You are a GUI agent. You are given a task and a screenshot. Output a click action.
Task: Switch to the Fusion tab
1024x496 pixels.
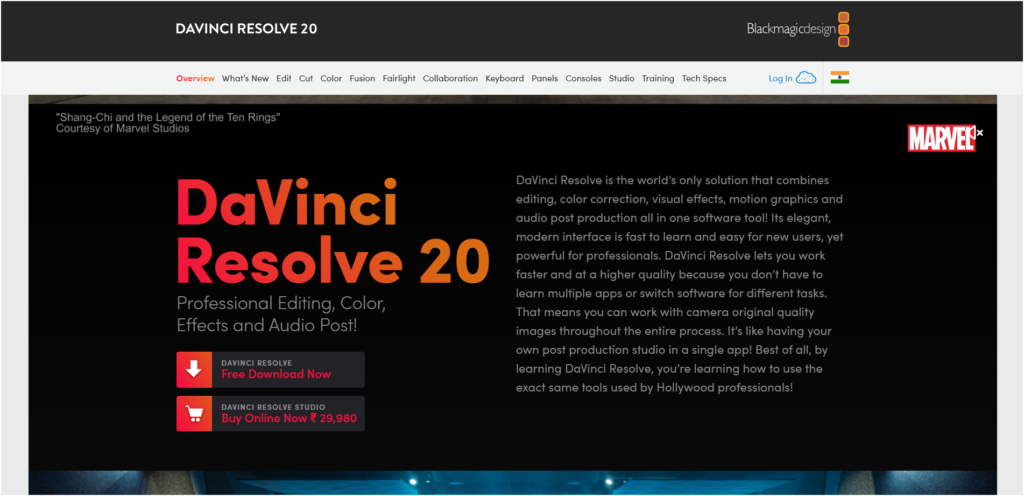click(362, 78)
